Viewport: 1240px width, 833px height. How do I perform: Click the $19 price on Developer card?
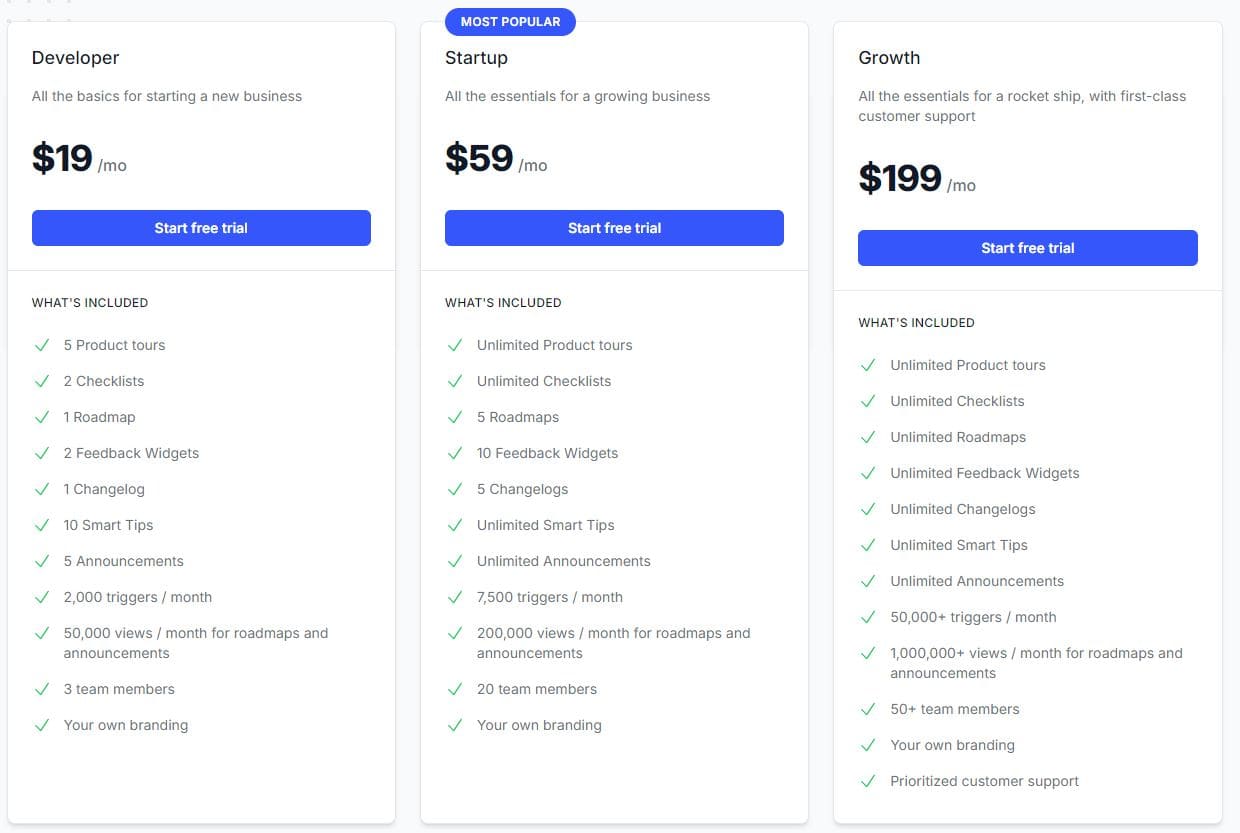(x=62, y=158)
